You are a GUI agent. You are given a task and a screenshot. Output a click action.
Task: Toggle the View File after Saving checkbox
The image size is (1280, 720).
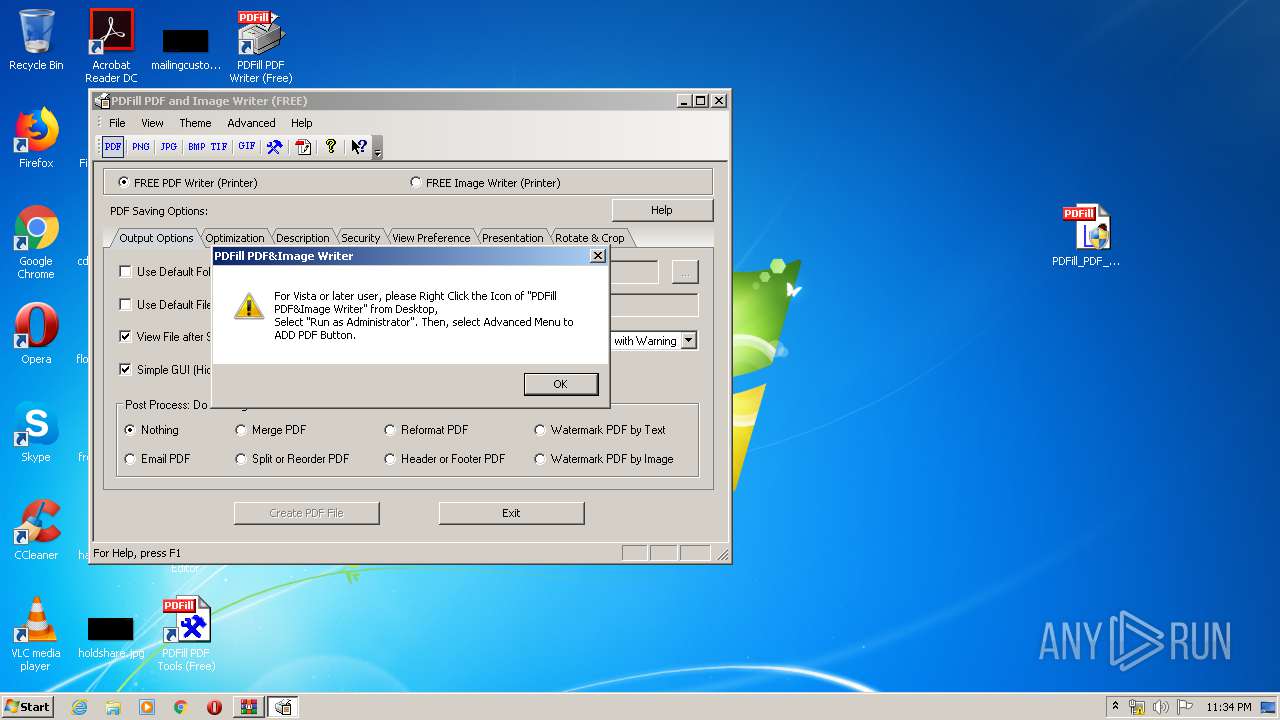coord(125,336)
